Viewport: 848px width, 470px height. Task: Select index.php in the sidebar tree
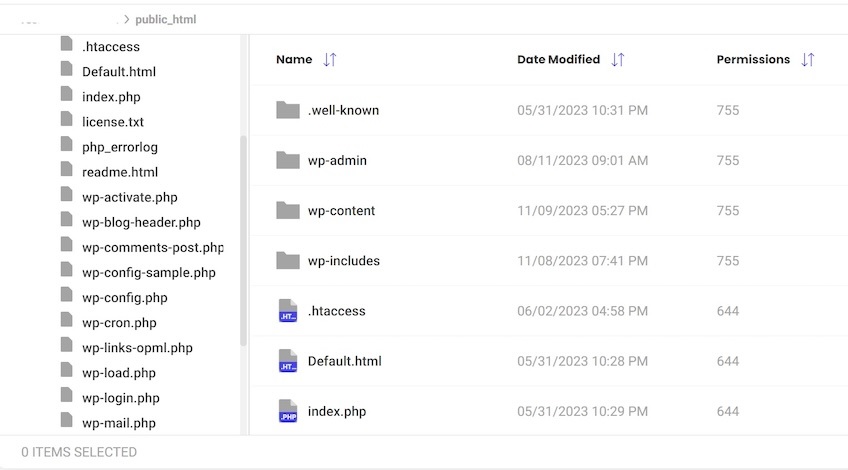coord(111,97)
